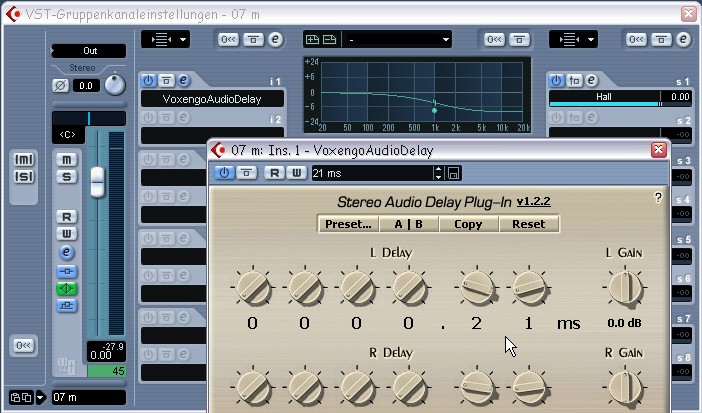The image size is (702, 413).
Task: Toggle the channel Solo (S) button
Action: pyautogui.click(x=66, y=177)
